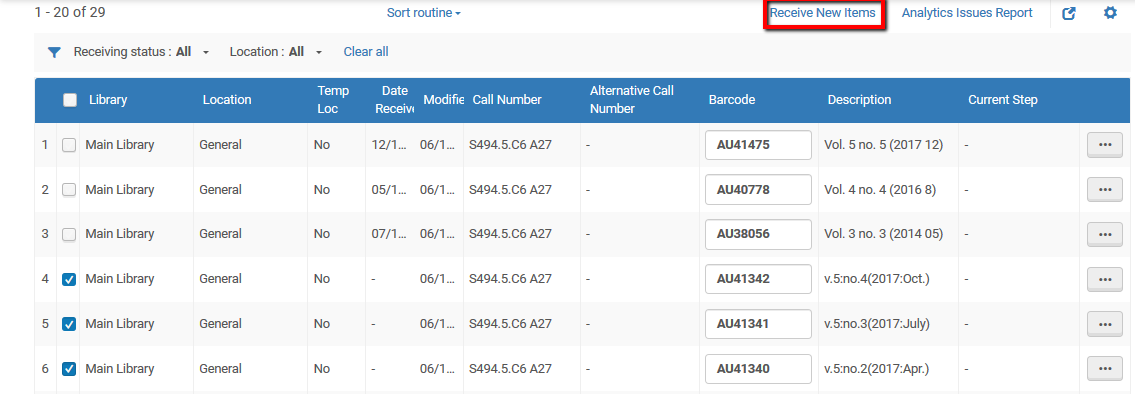Click the date received 07/1... cell
The width and height of the screenshot is (1135, 394).
pyautogui.click(x=389, y=234)
